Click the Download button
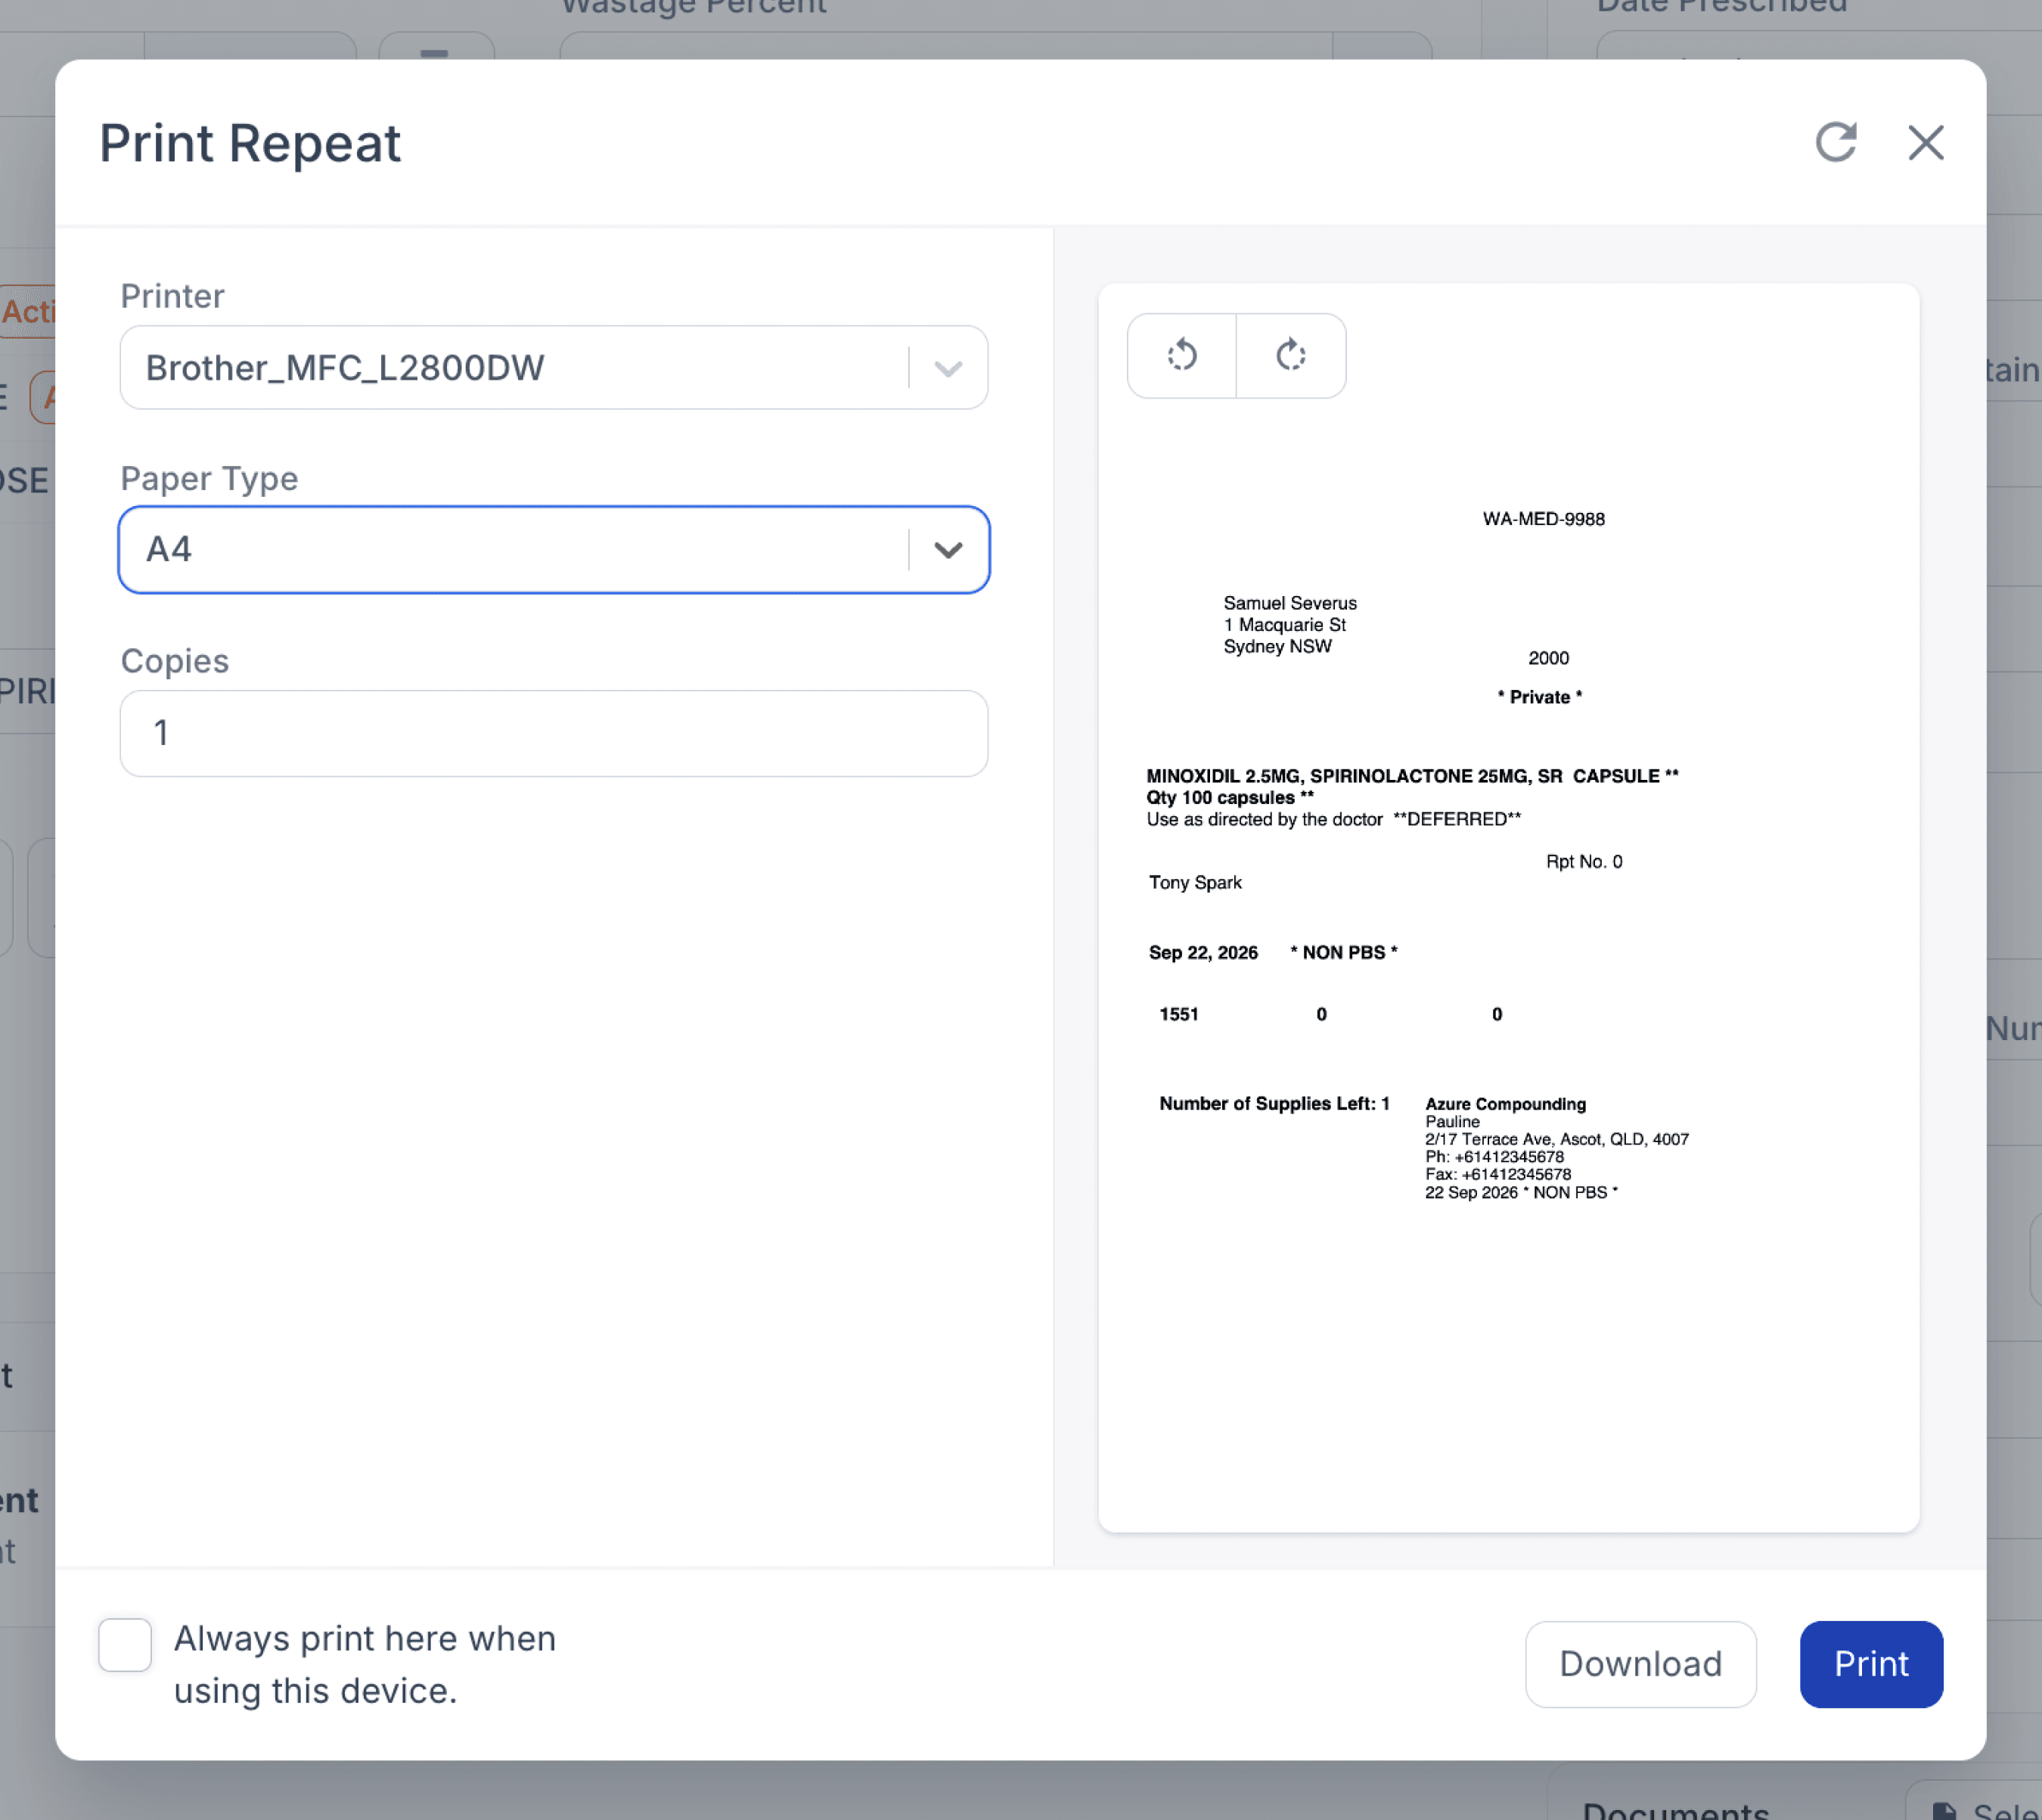 point(1640,1664)
